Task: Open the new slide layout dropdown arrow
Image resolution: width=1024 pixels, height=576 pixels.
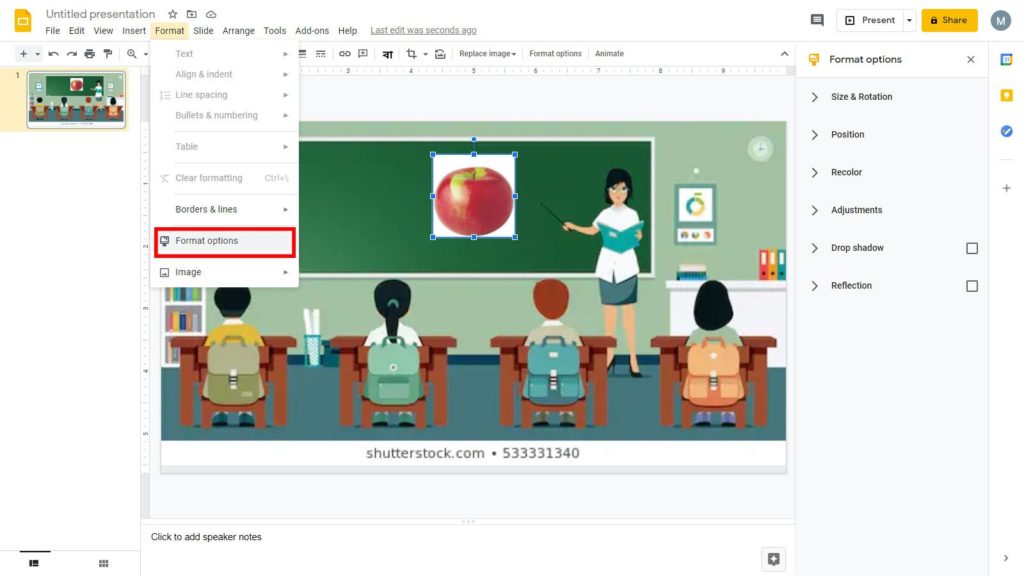Action: 37,54
